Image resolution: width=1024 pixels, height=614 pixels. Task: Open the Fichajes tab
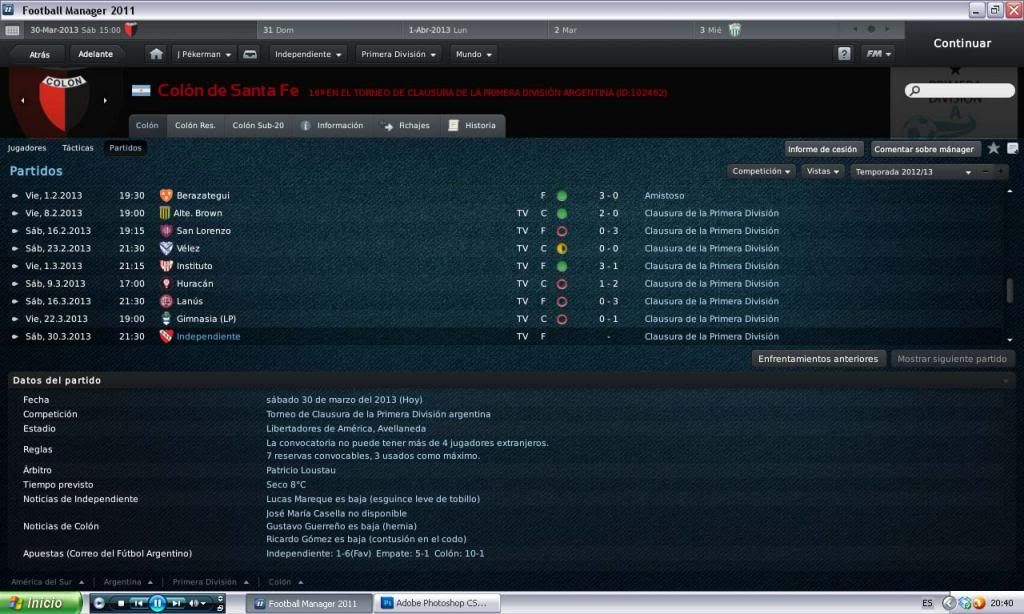[x=406, y=125]
